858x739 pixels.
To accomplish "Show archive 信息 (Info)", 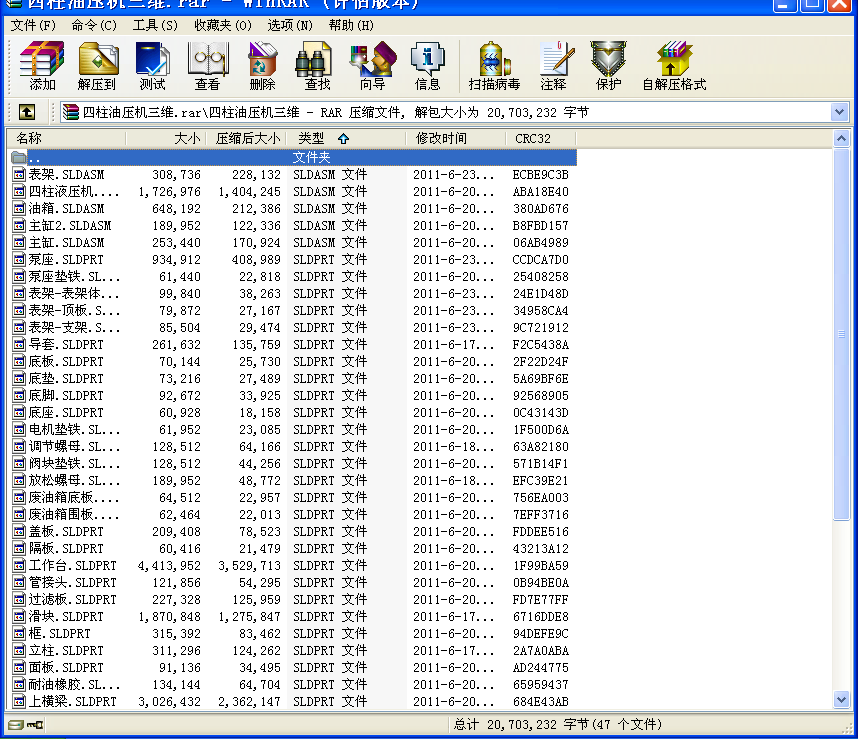I will [427, 66].
